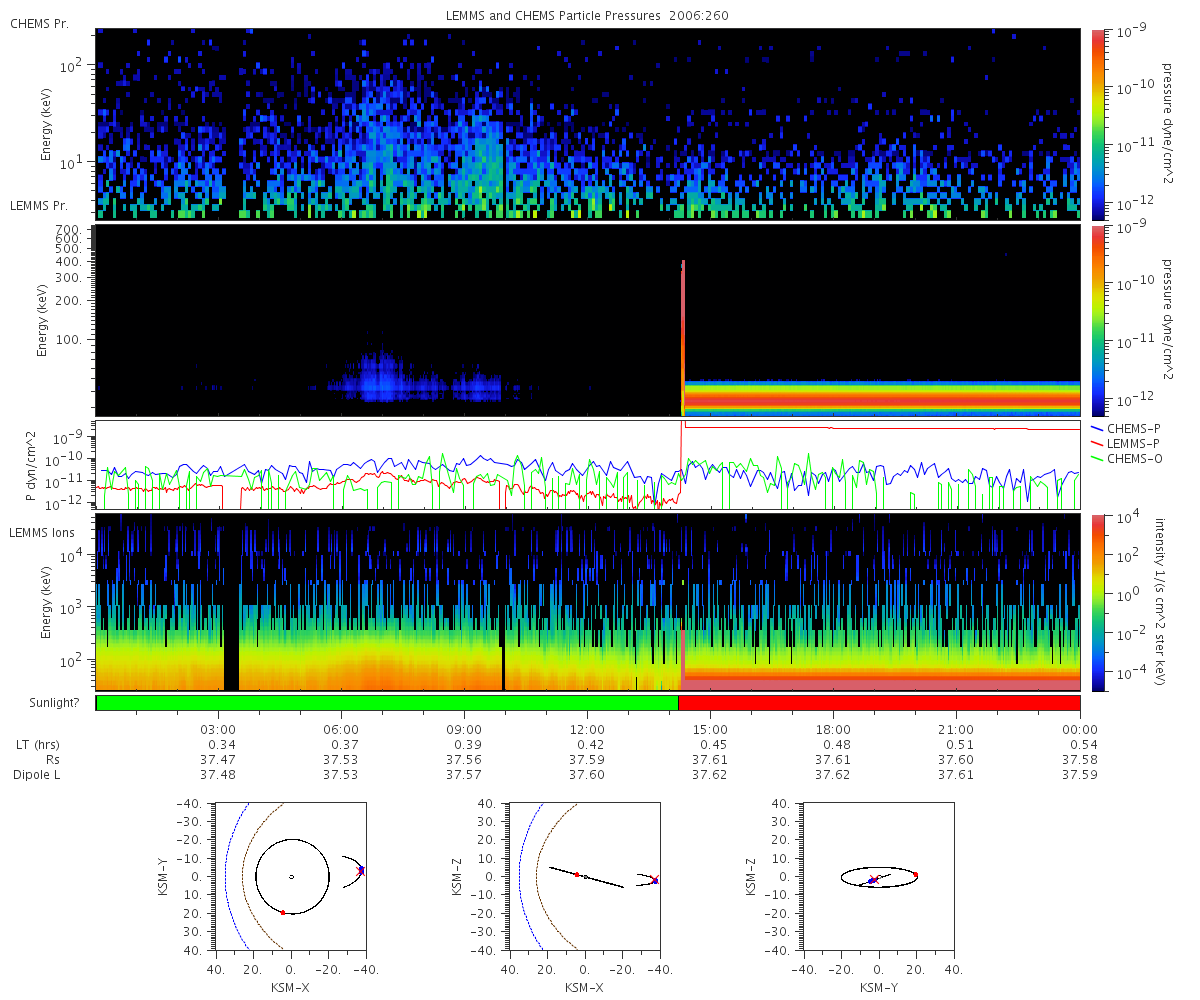Image resolution: width=1200 pixels, height=1000 pixels.
Task: Click the 03:00 time tick label
Action: pos(218,728)
